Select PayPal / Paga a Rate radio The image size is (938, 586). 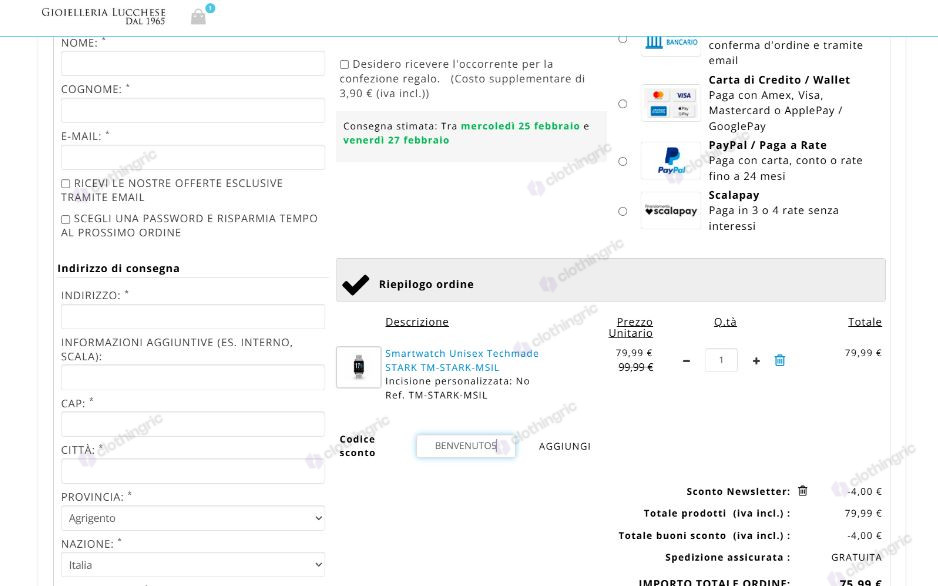(623, 161)
